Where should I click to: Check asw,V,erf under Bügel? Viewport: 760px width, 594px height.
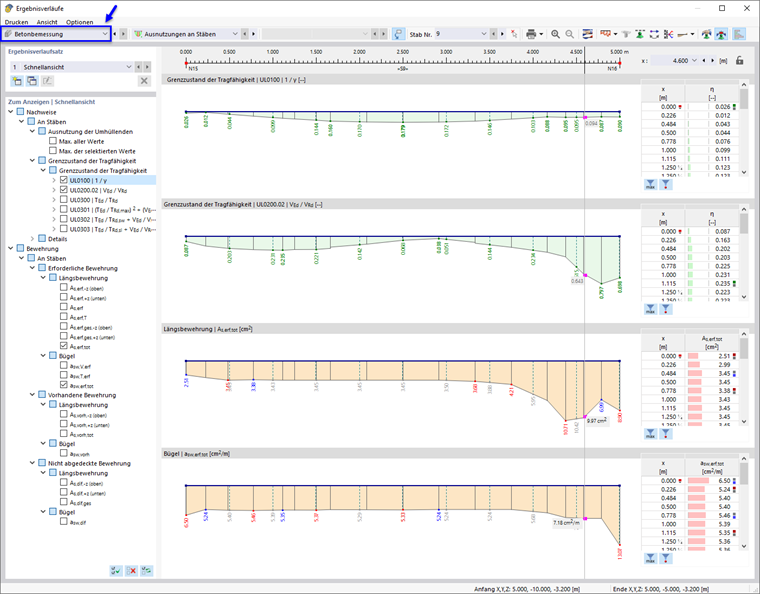63,365
